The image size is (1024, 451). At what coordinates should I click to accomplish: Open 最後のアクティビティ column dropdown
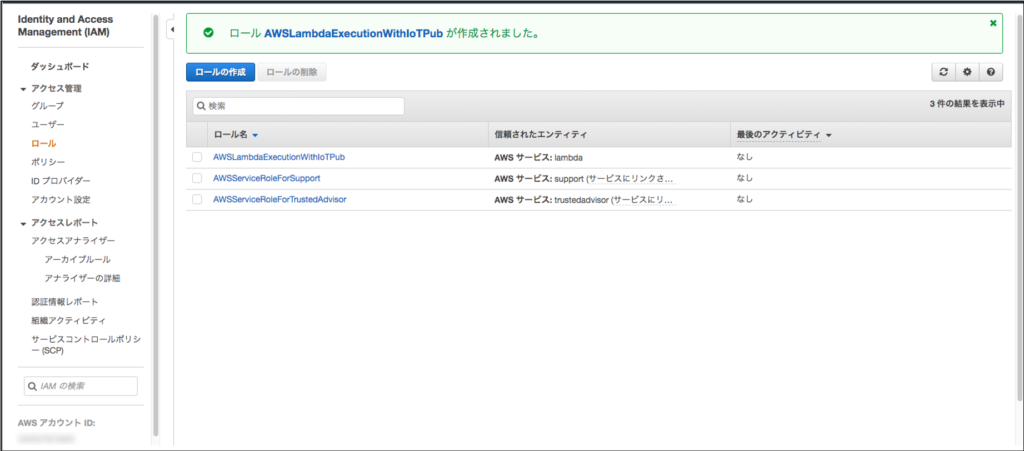(829, 135)
